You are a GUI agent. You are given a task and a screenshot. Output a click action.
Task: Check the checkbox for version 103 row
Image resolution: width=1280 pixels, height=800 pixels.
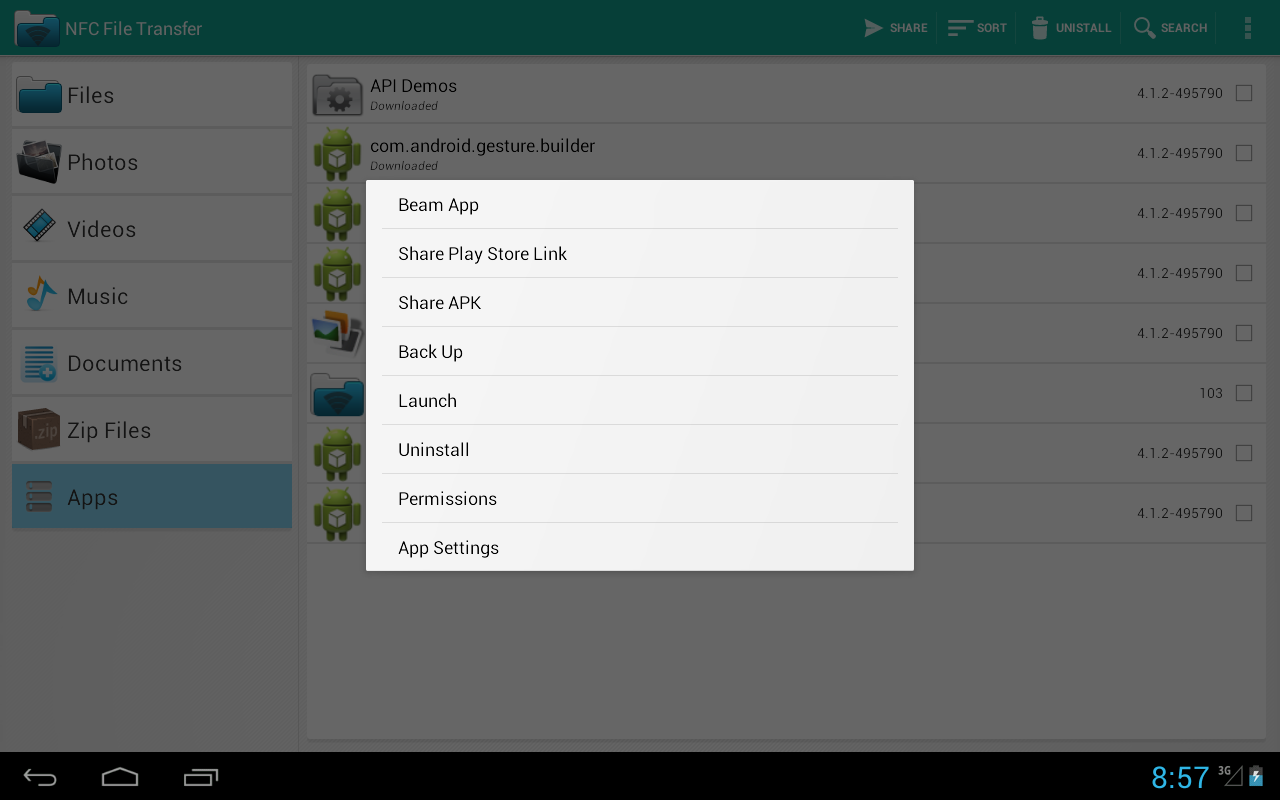[1244, 393]
